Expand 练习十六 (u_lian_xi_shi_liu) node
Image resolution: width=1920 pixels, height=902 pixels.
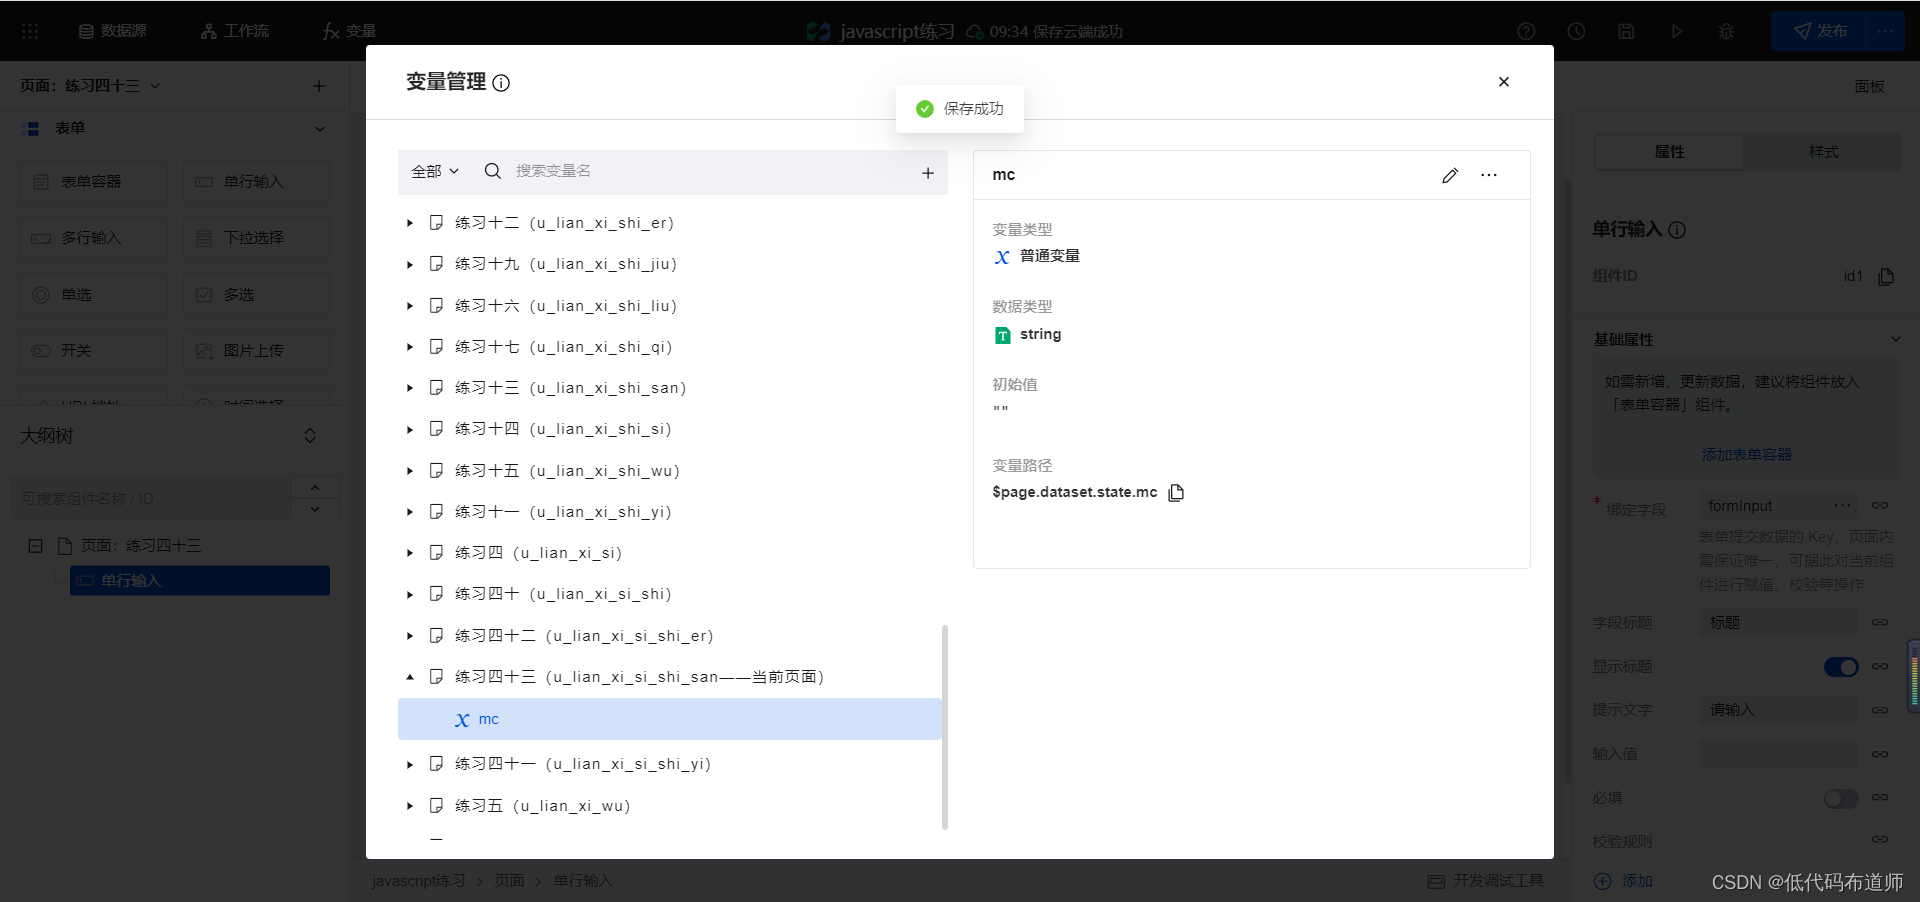[410, 306]
